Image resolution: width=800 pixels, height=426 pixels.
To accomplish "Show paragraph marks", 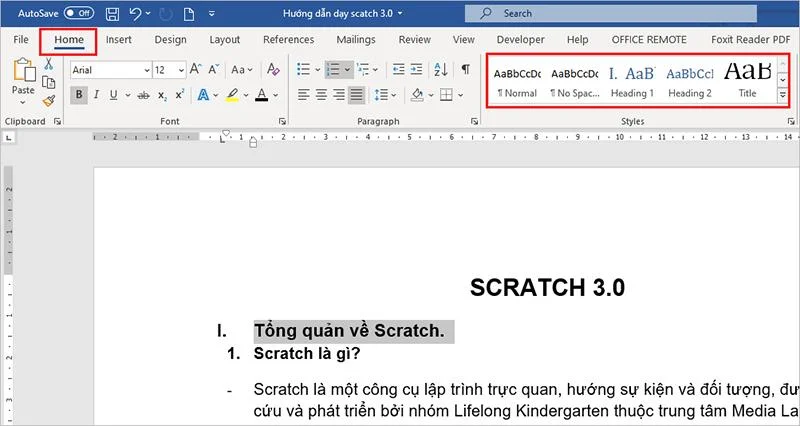I will (x=465, y=69).
